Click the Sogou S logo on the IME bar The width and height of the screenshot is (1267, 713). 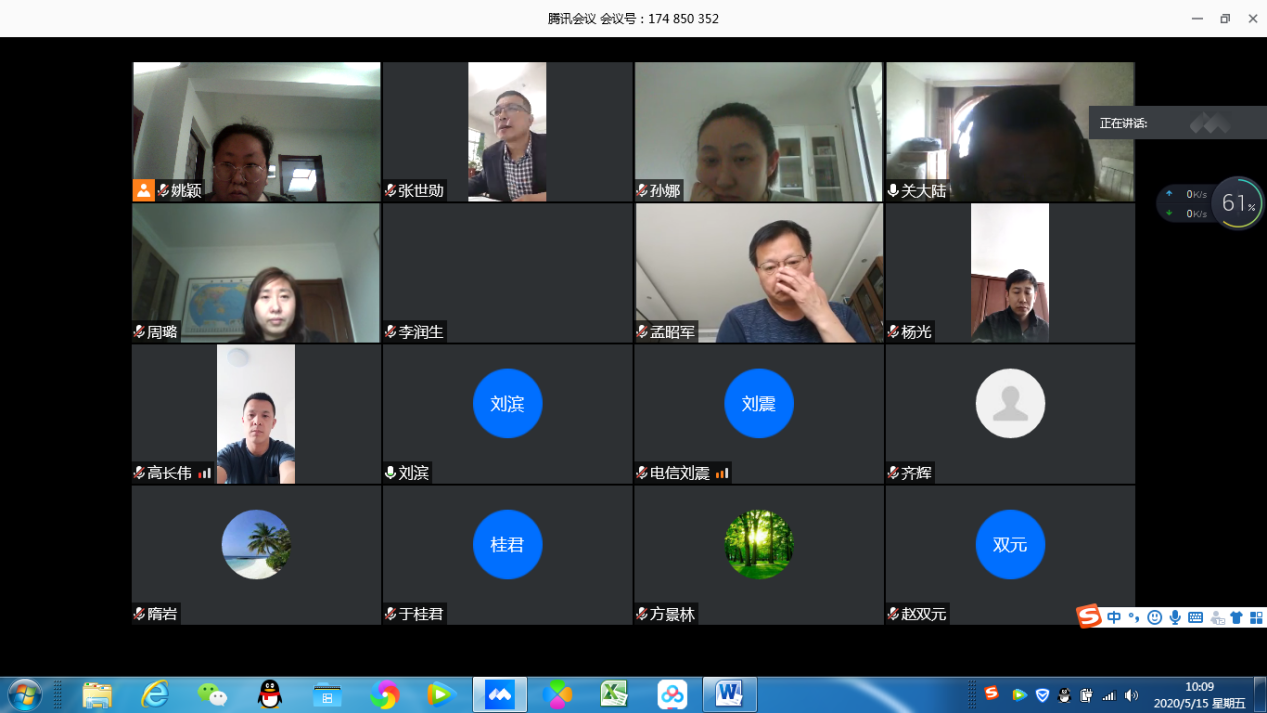(x=1089, y=617)
